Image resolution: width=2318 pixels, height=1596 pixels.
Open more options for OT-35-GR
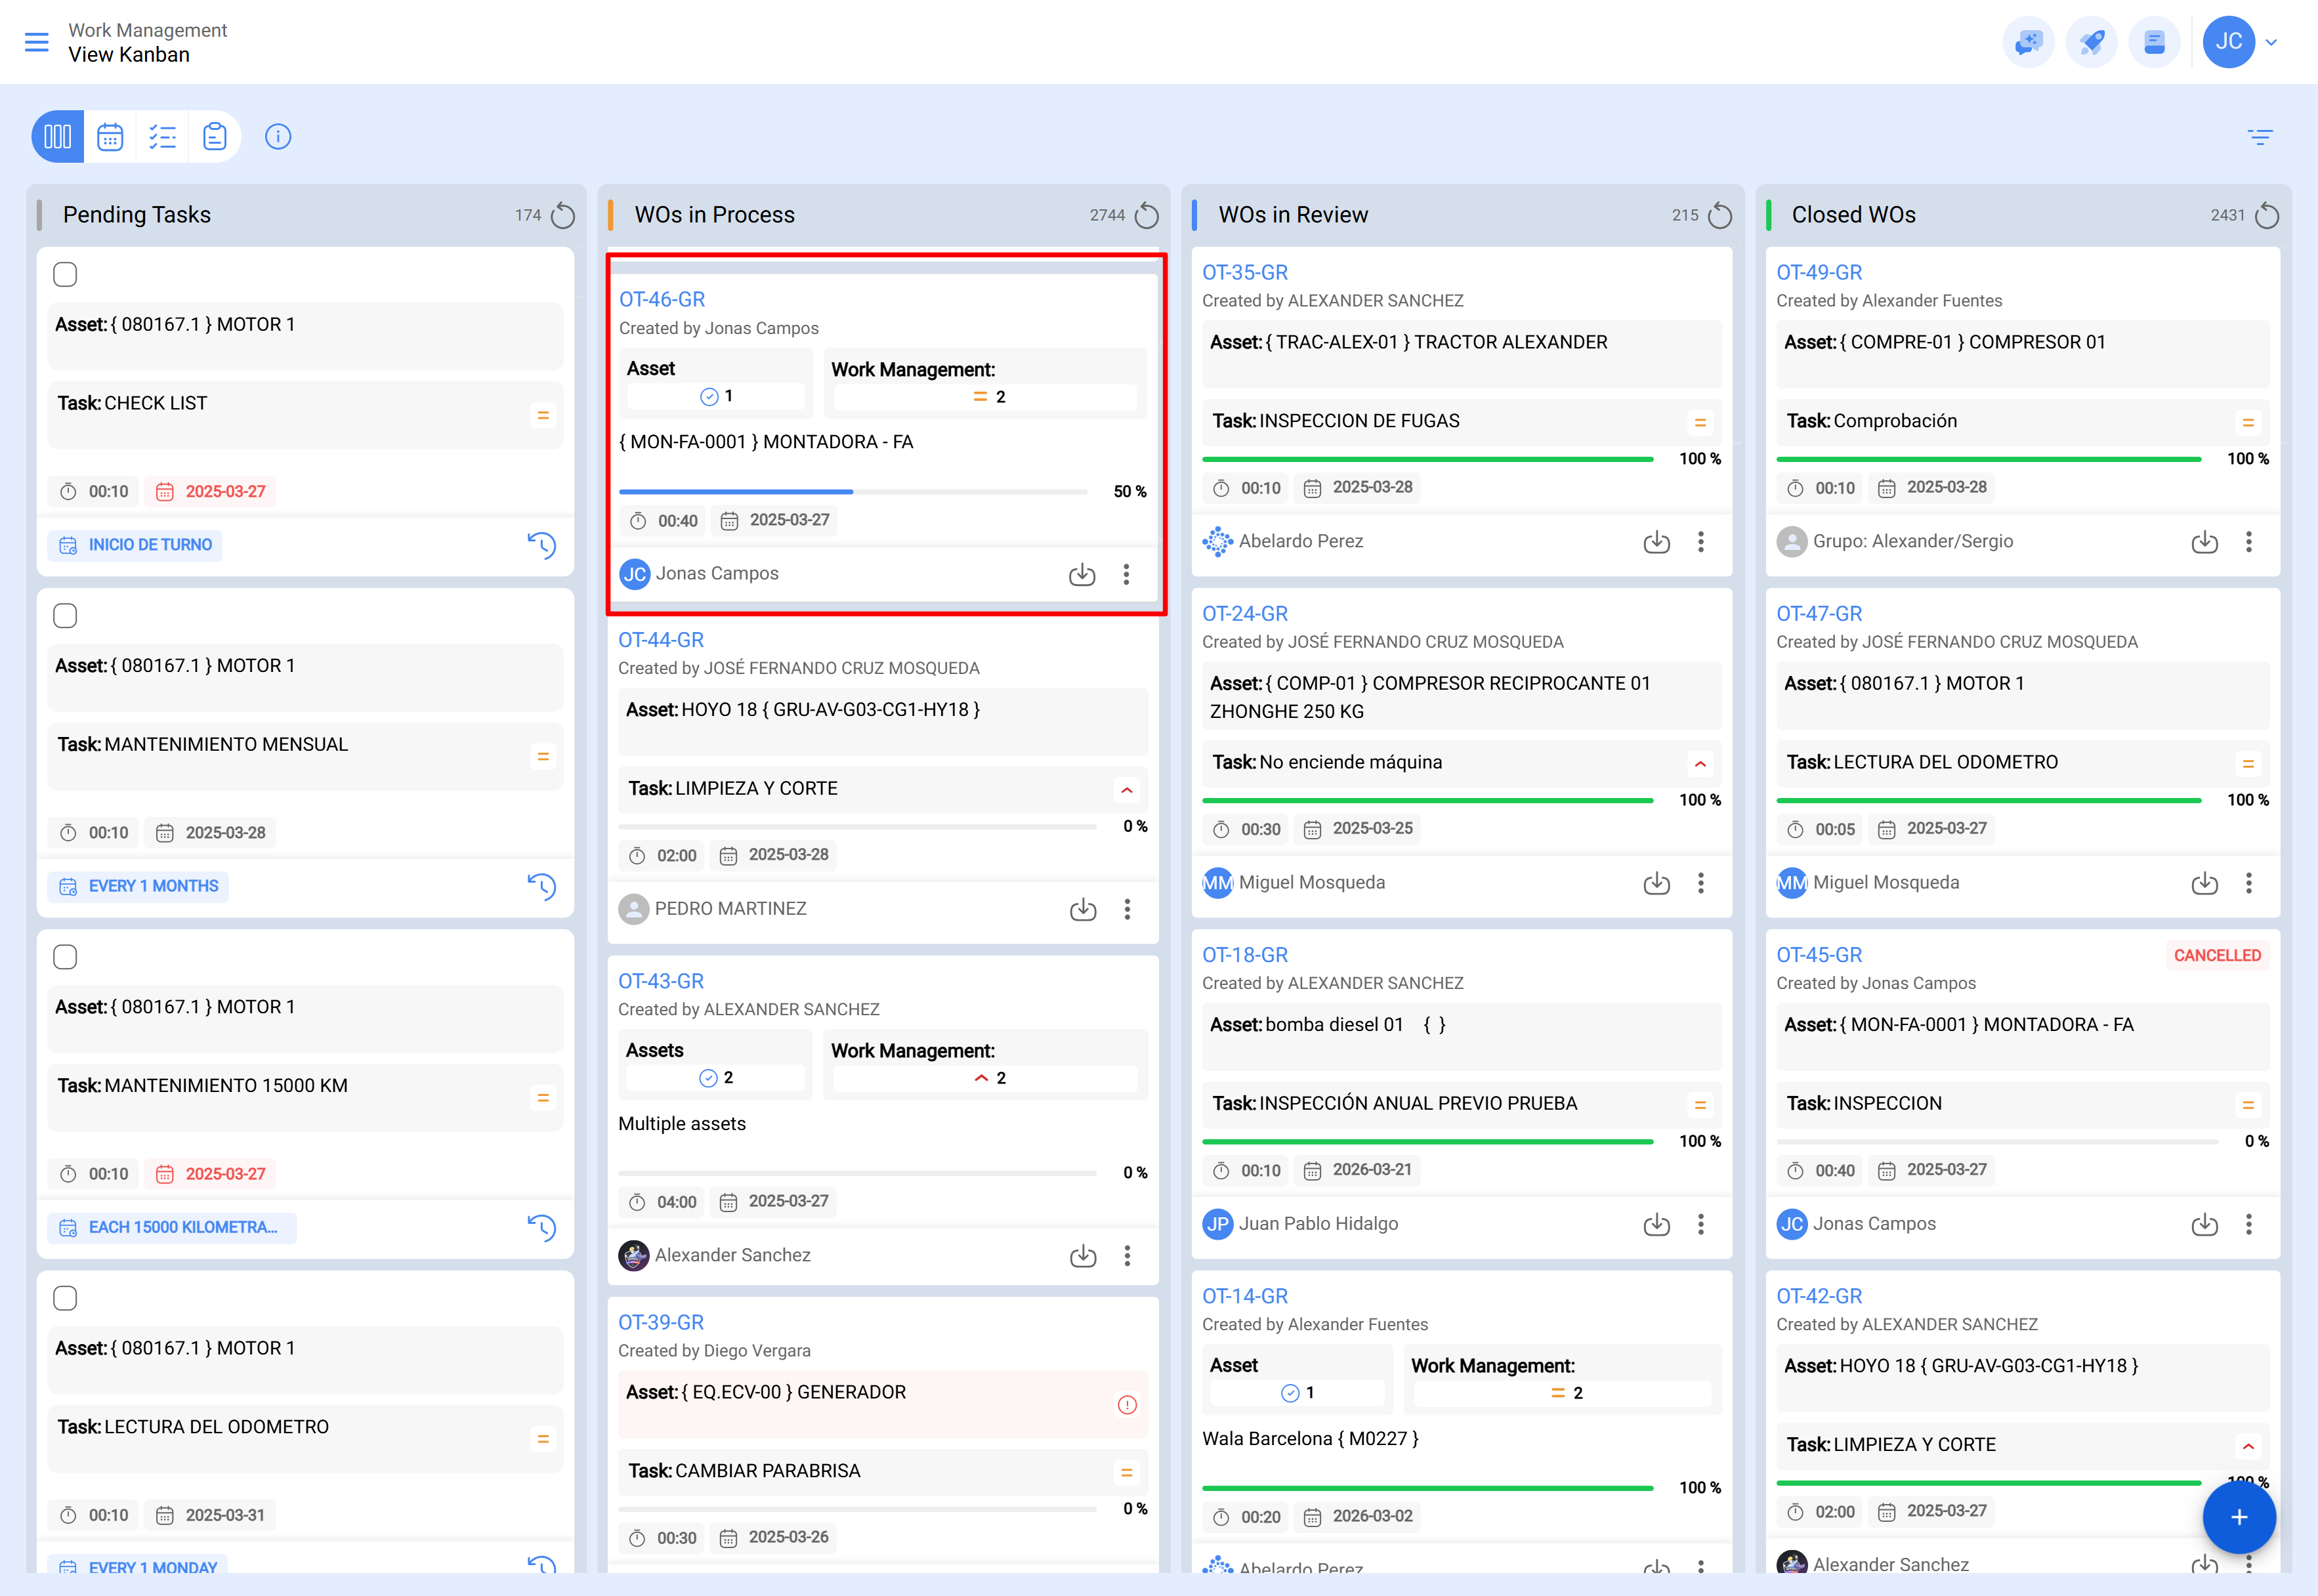tap(1701, 542)
